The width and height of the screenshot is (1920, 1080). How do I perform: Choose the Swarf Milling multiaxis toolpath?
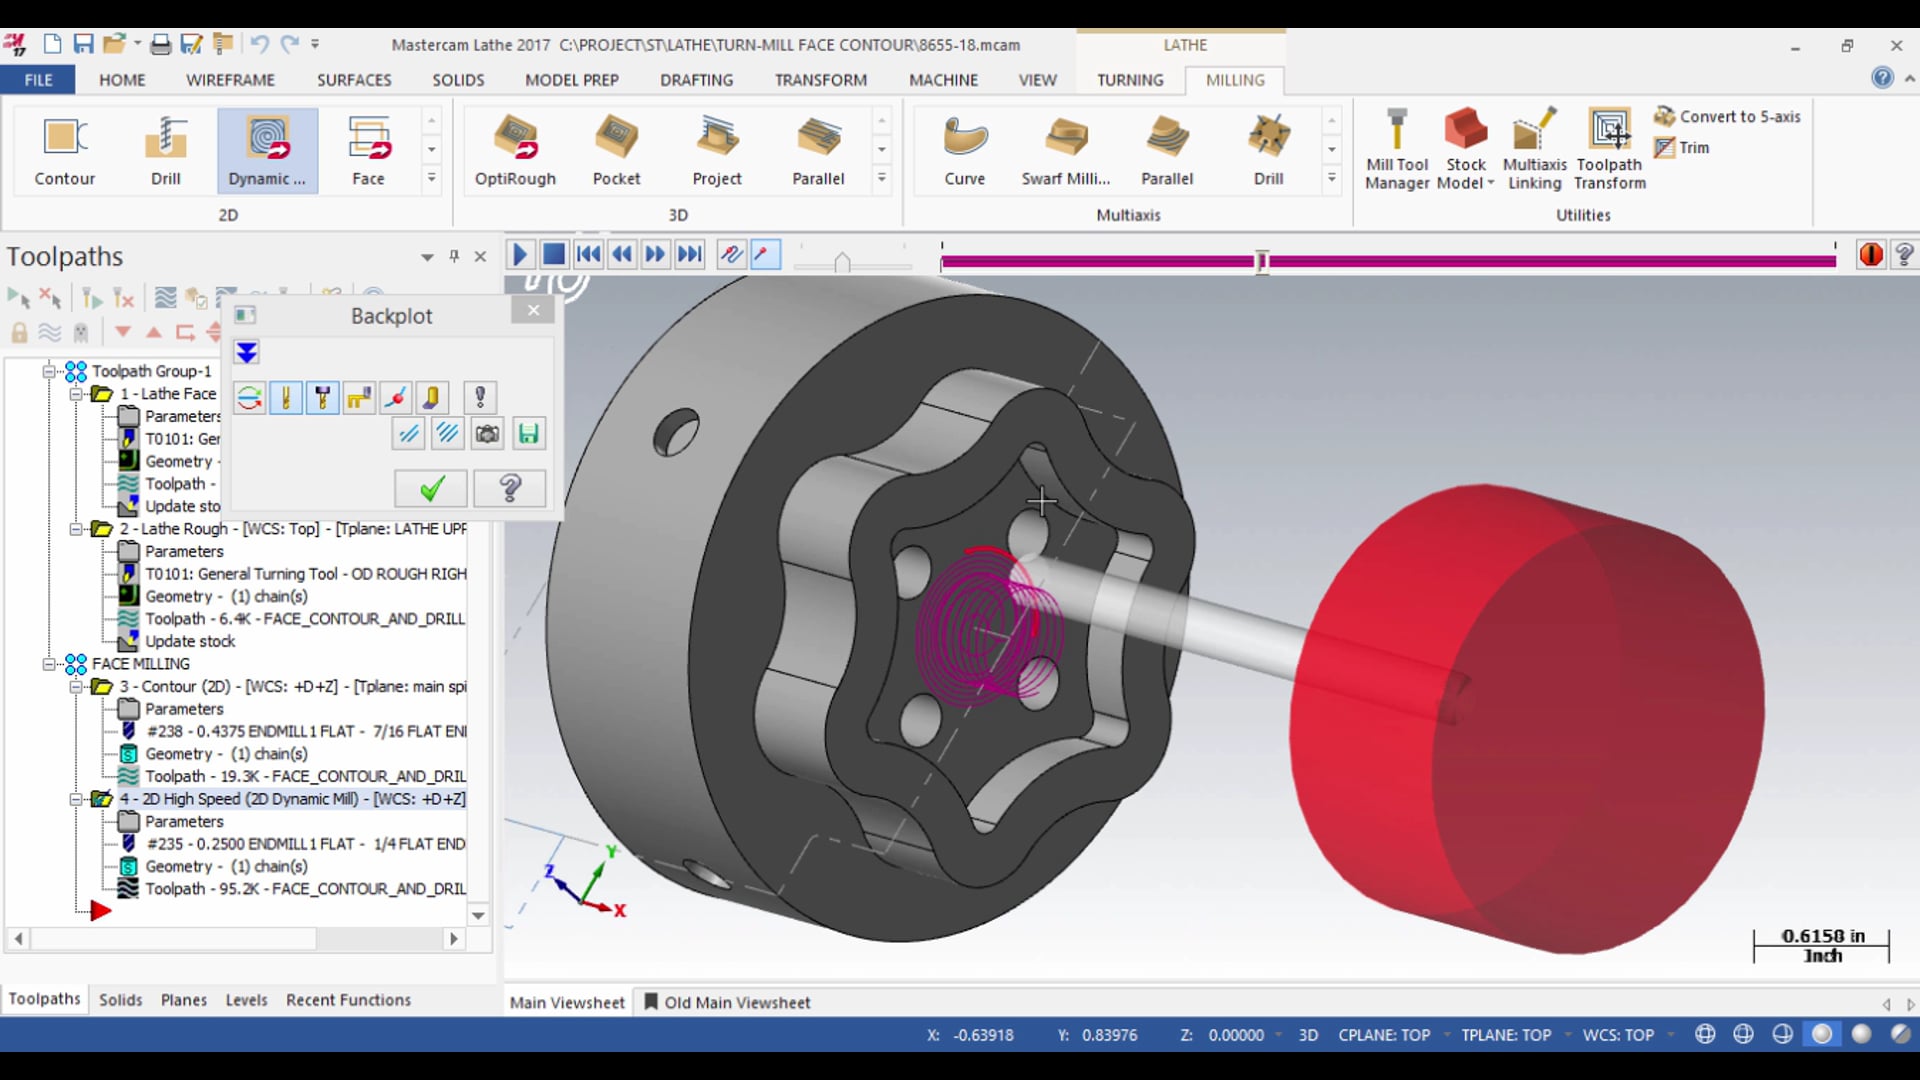point(1066,151)
